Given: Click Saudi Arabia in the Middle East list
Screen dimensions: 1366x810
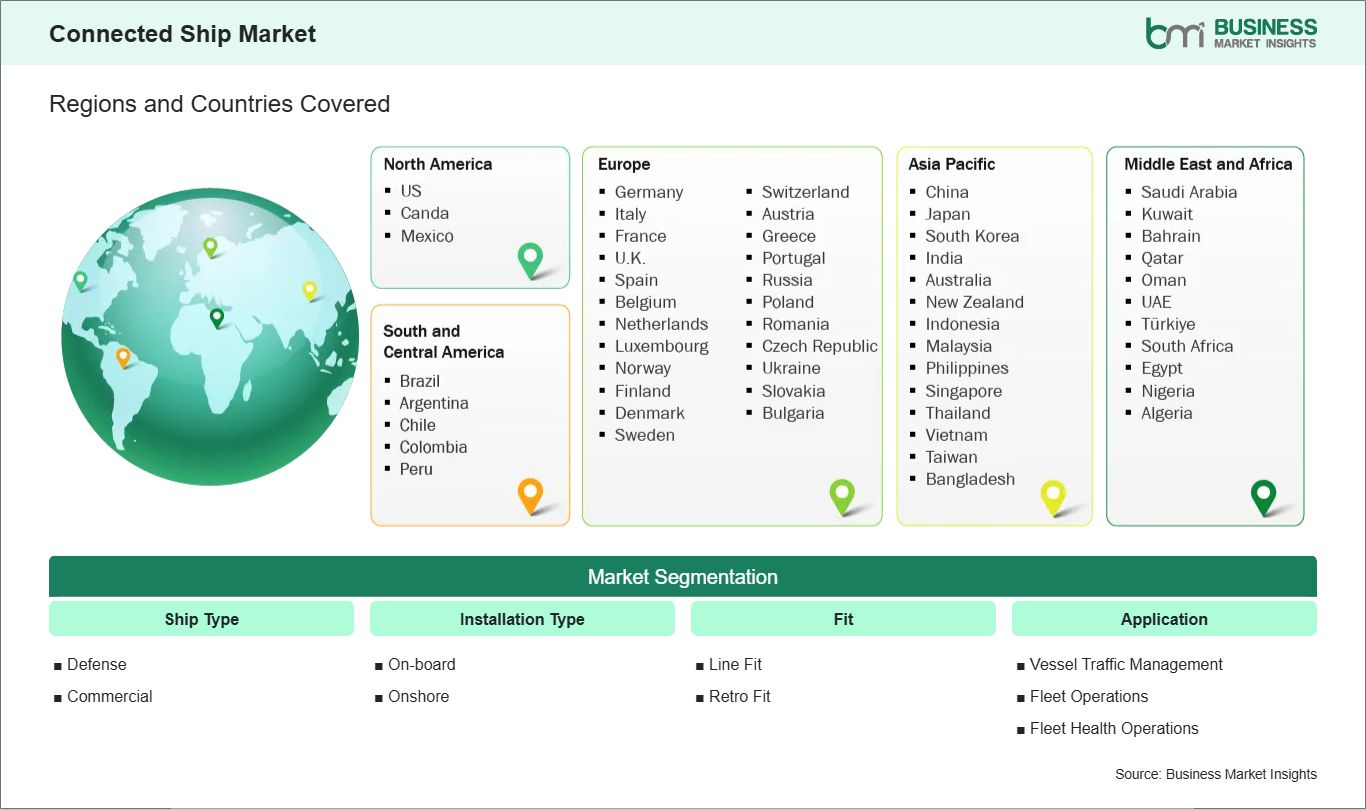Looking at the screenshot, I should point(1189,192).
